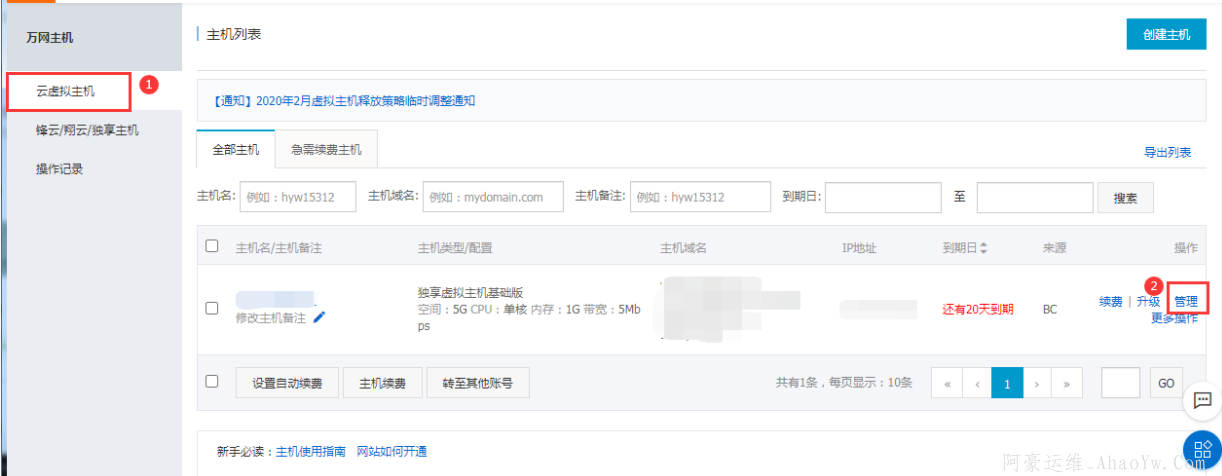Expand 更多操作 for the host
Image resolution: width=1222 pixels, height=476 pixels.
click(1173, 319)
